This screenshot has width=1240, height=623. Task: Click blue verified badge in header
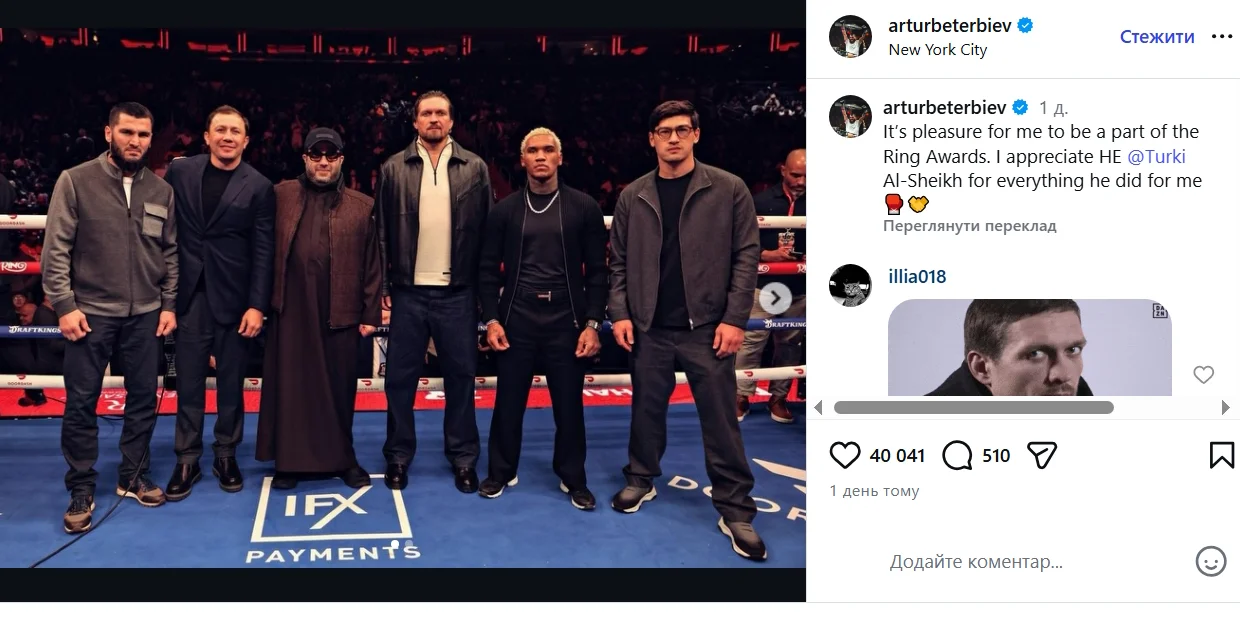(1025, 25)
